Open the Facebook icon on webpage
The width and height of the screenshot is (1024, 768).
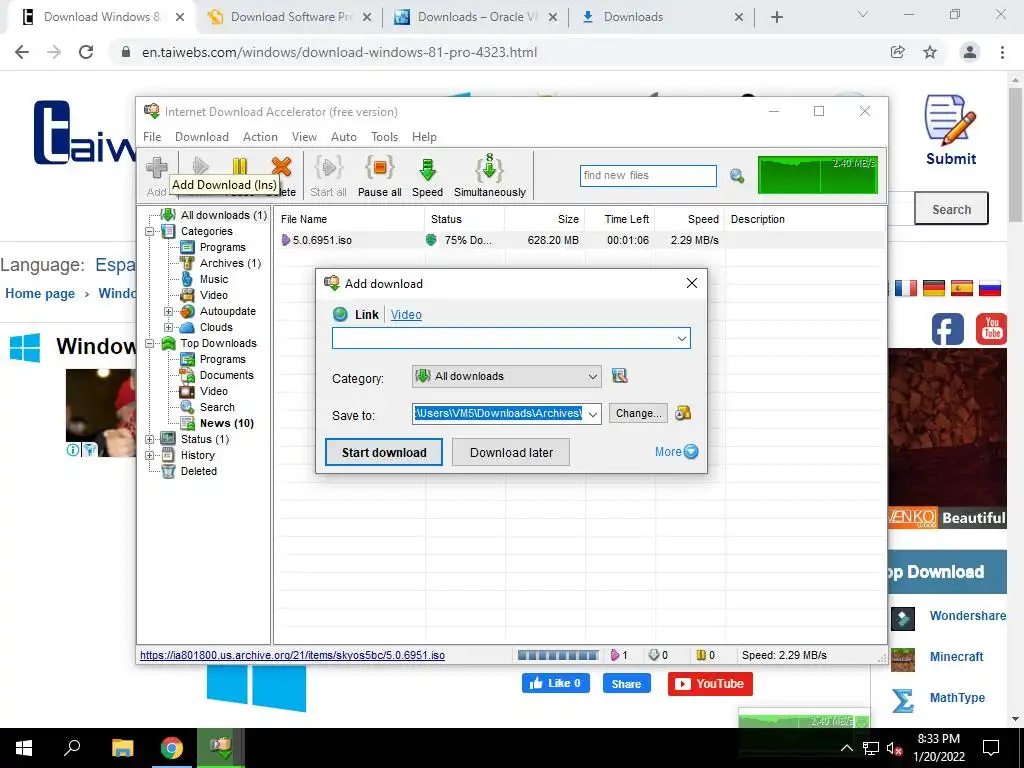click(948, 328)
